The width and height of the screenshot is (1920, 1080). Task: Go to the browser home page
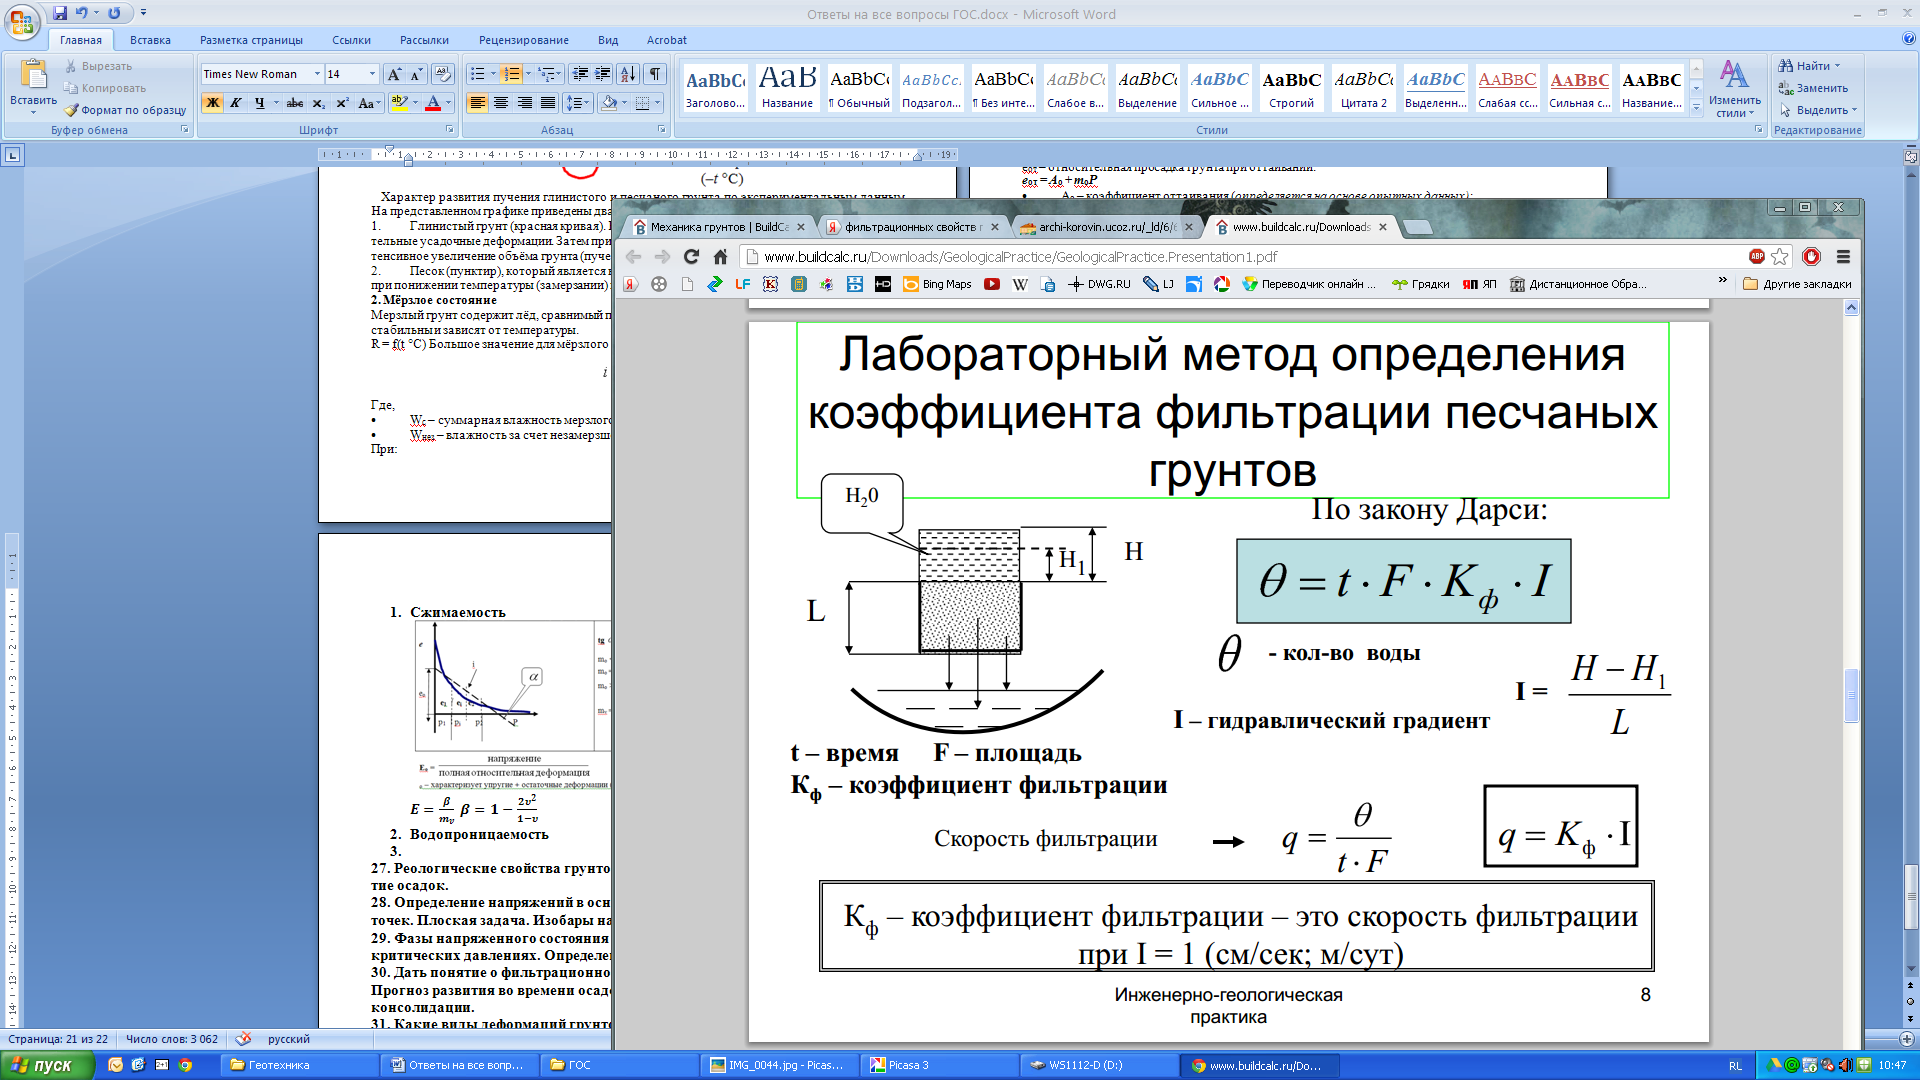[720, 257]
